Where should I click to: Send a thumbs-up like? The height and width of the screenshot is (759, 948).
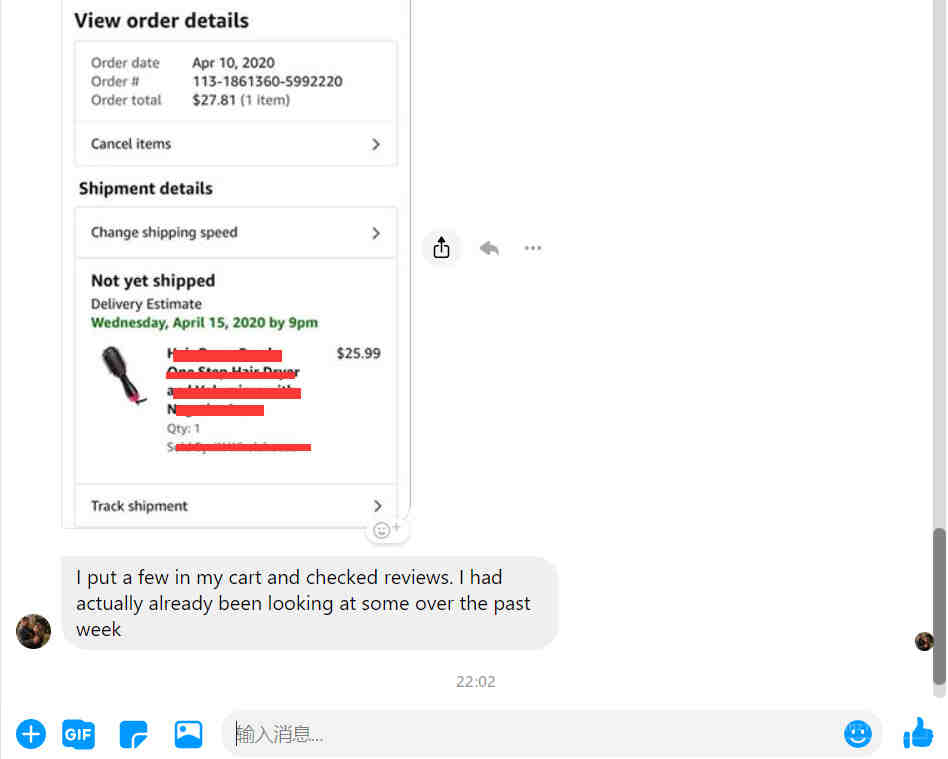pos(918,733)
